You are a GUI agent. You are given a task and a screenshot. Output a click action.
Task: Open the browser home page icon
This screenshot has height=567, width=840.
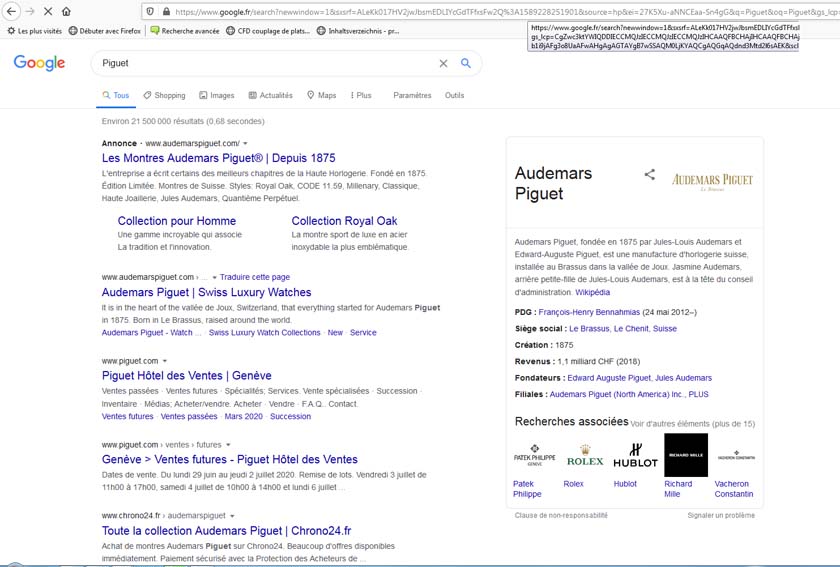(66, 11)
